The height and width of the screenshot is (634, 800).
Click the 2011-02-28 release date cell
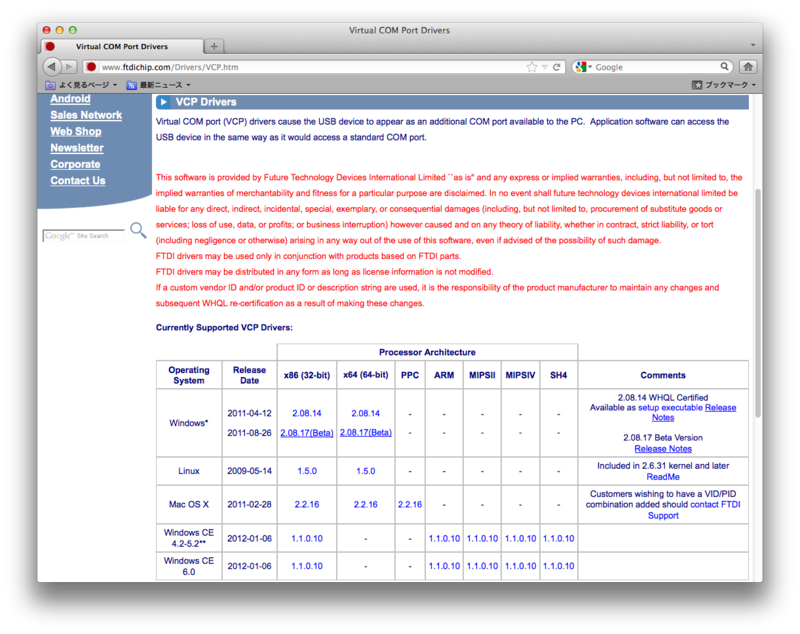click(x=249, y=504)
